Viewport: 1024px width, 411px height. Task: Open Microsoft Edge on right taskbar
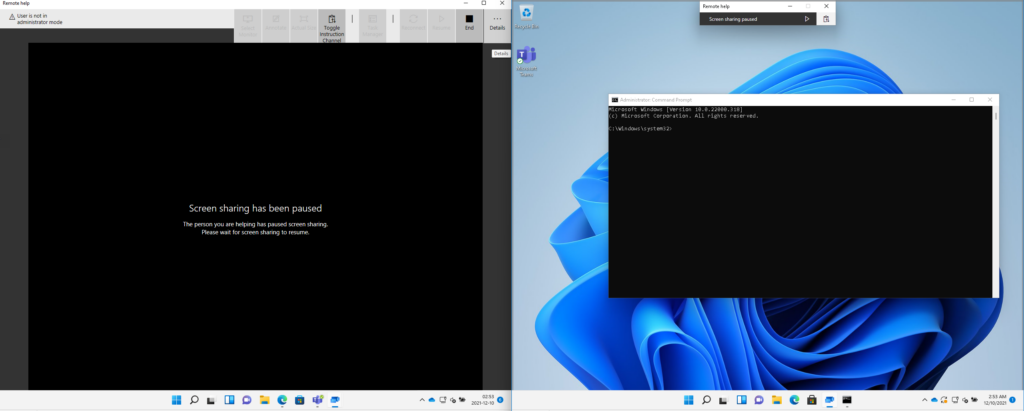click(794, 400)
